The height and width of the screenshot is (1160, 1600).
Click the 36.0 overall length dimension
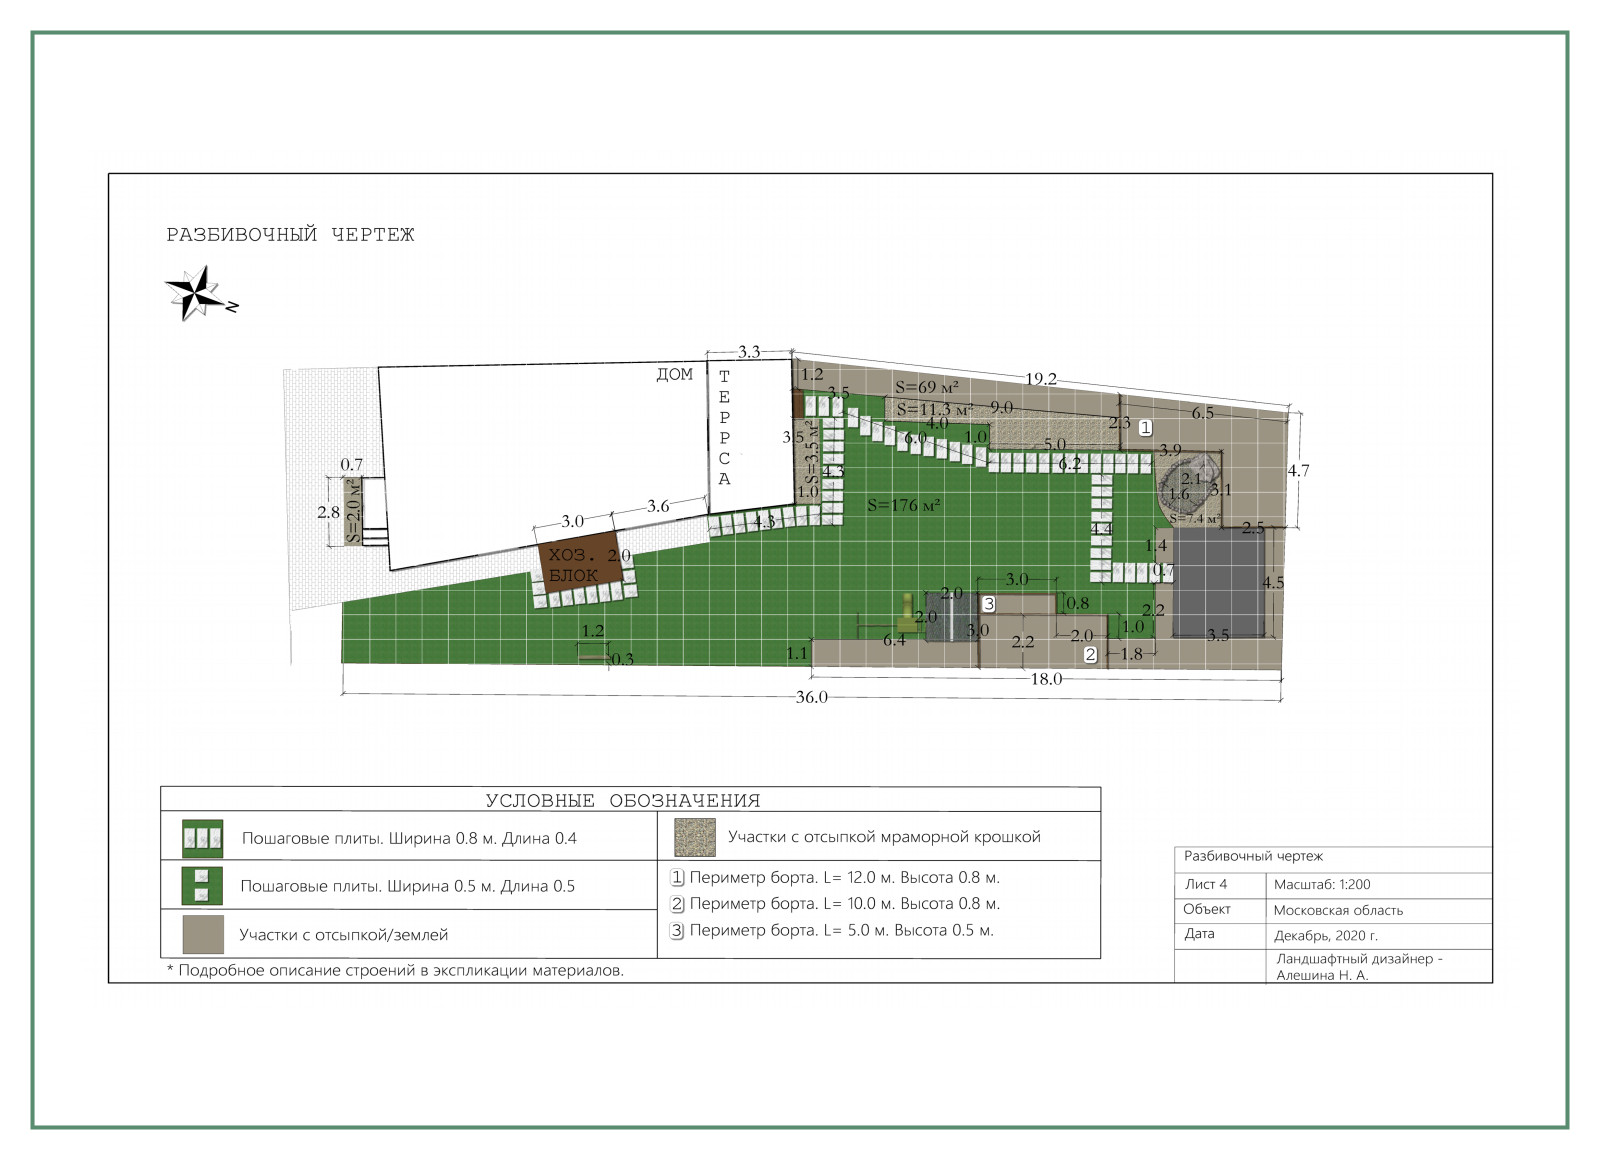[x=811, y=697]
